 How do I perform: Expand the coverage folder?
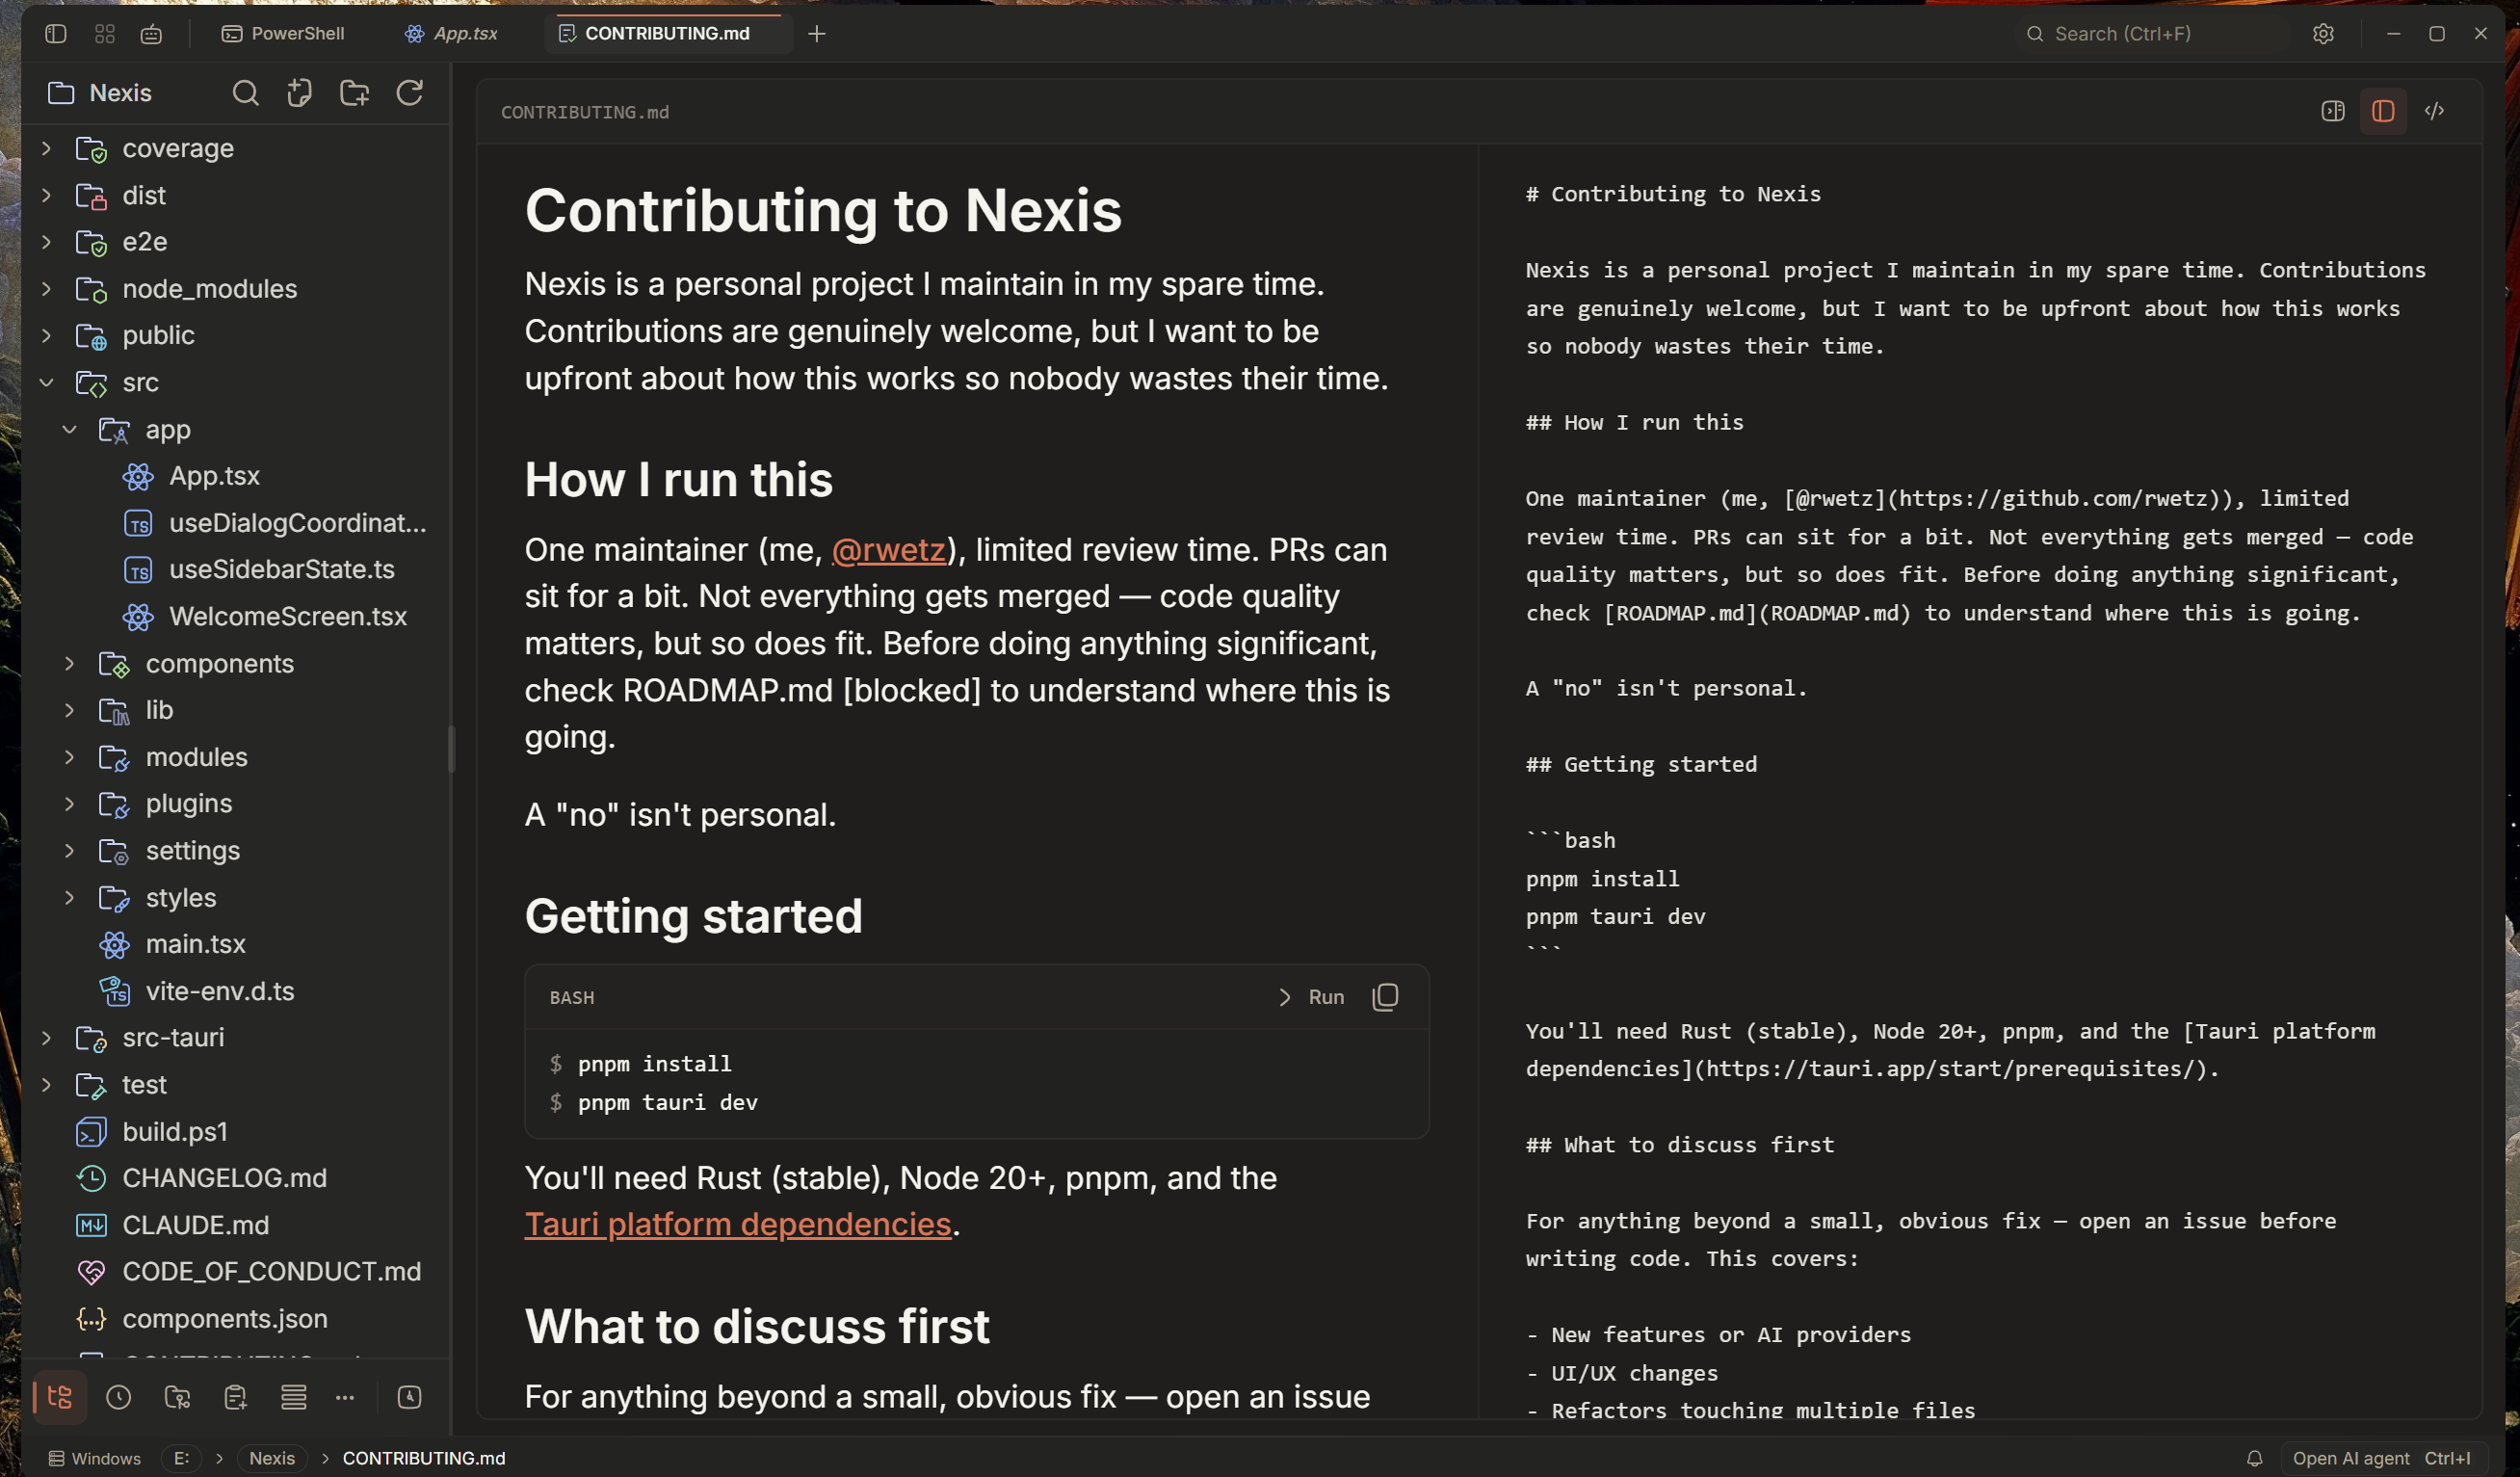click(46, 149)
